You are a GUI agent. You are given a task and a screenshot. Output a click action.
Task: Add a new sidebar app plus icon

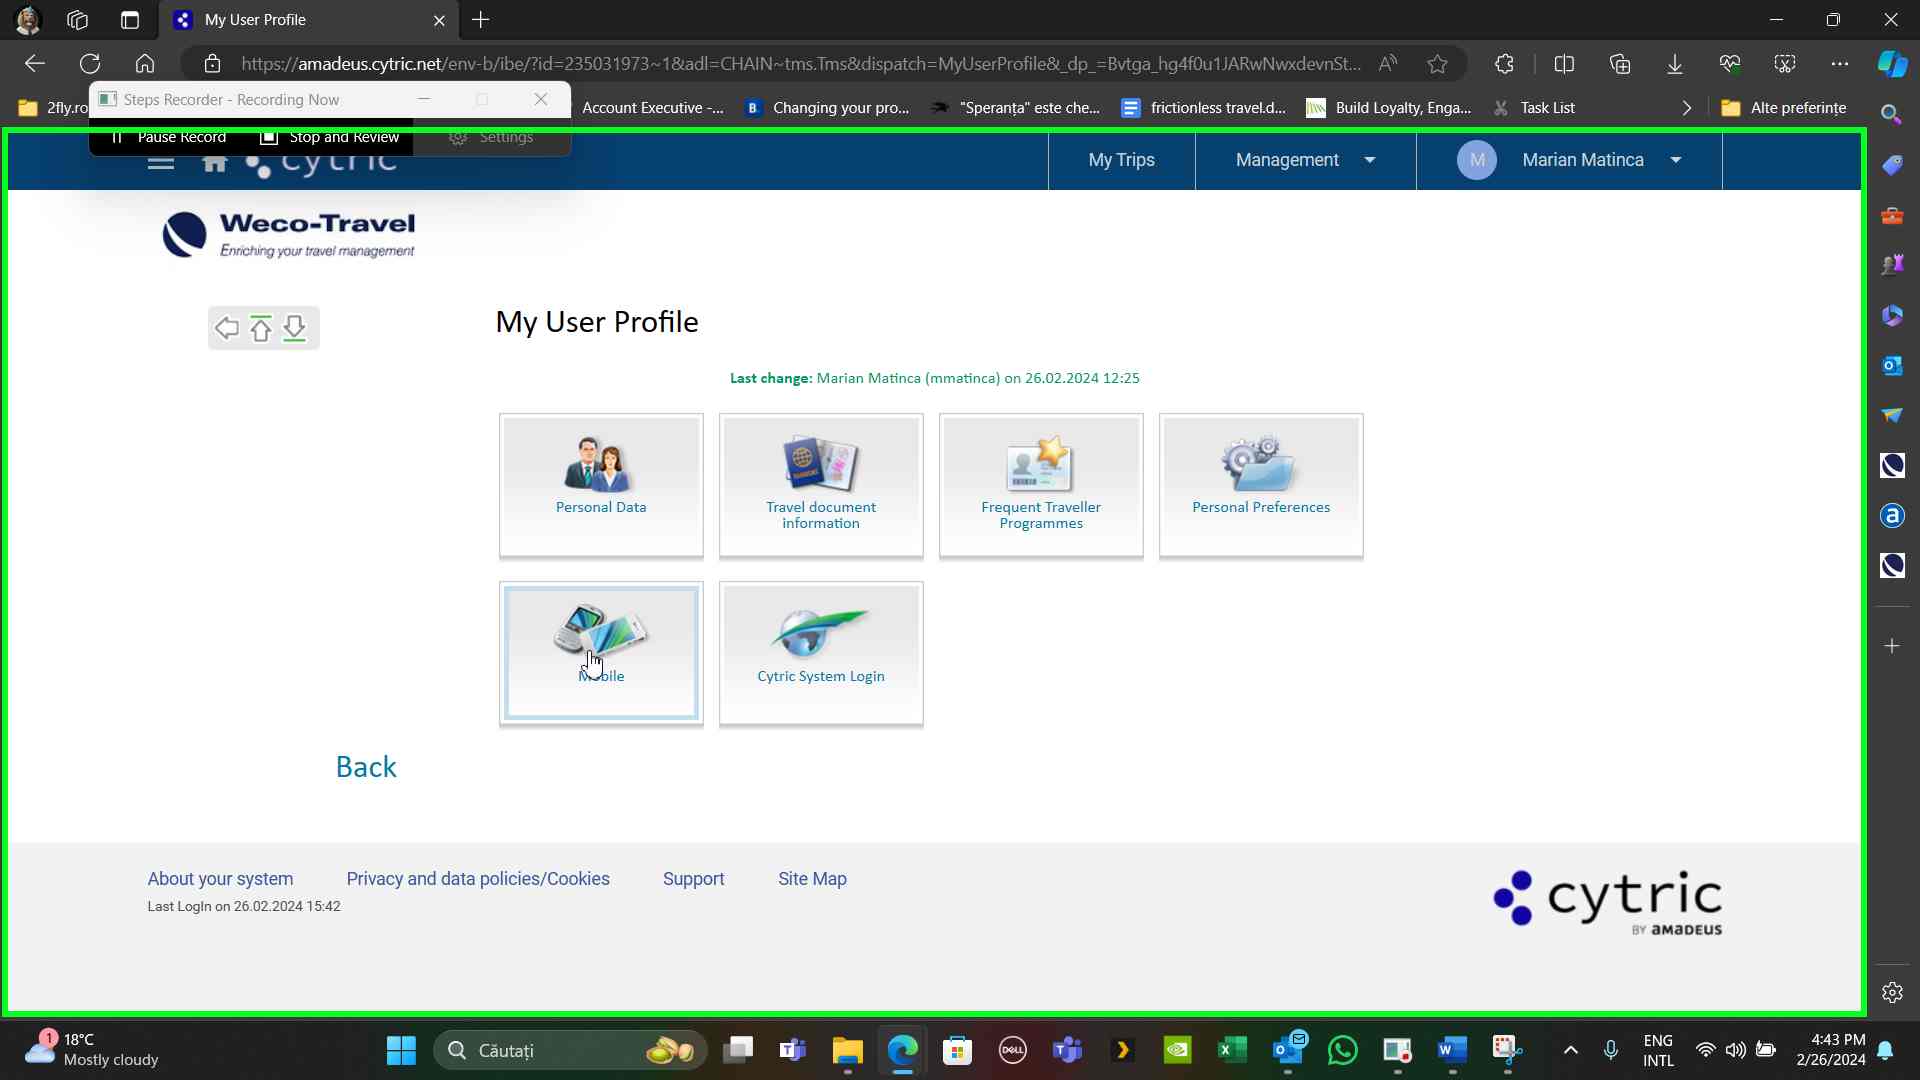(1892, 647)
